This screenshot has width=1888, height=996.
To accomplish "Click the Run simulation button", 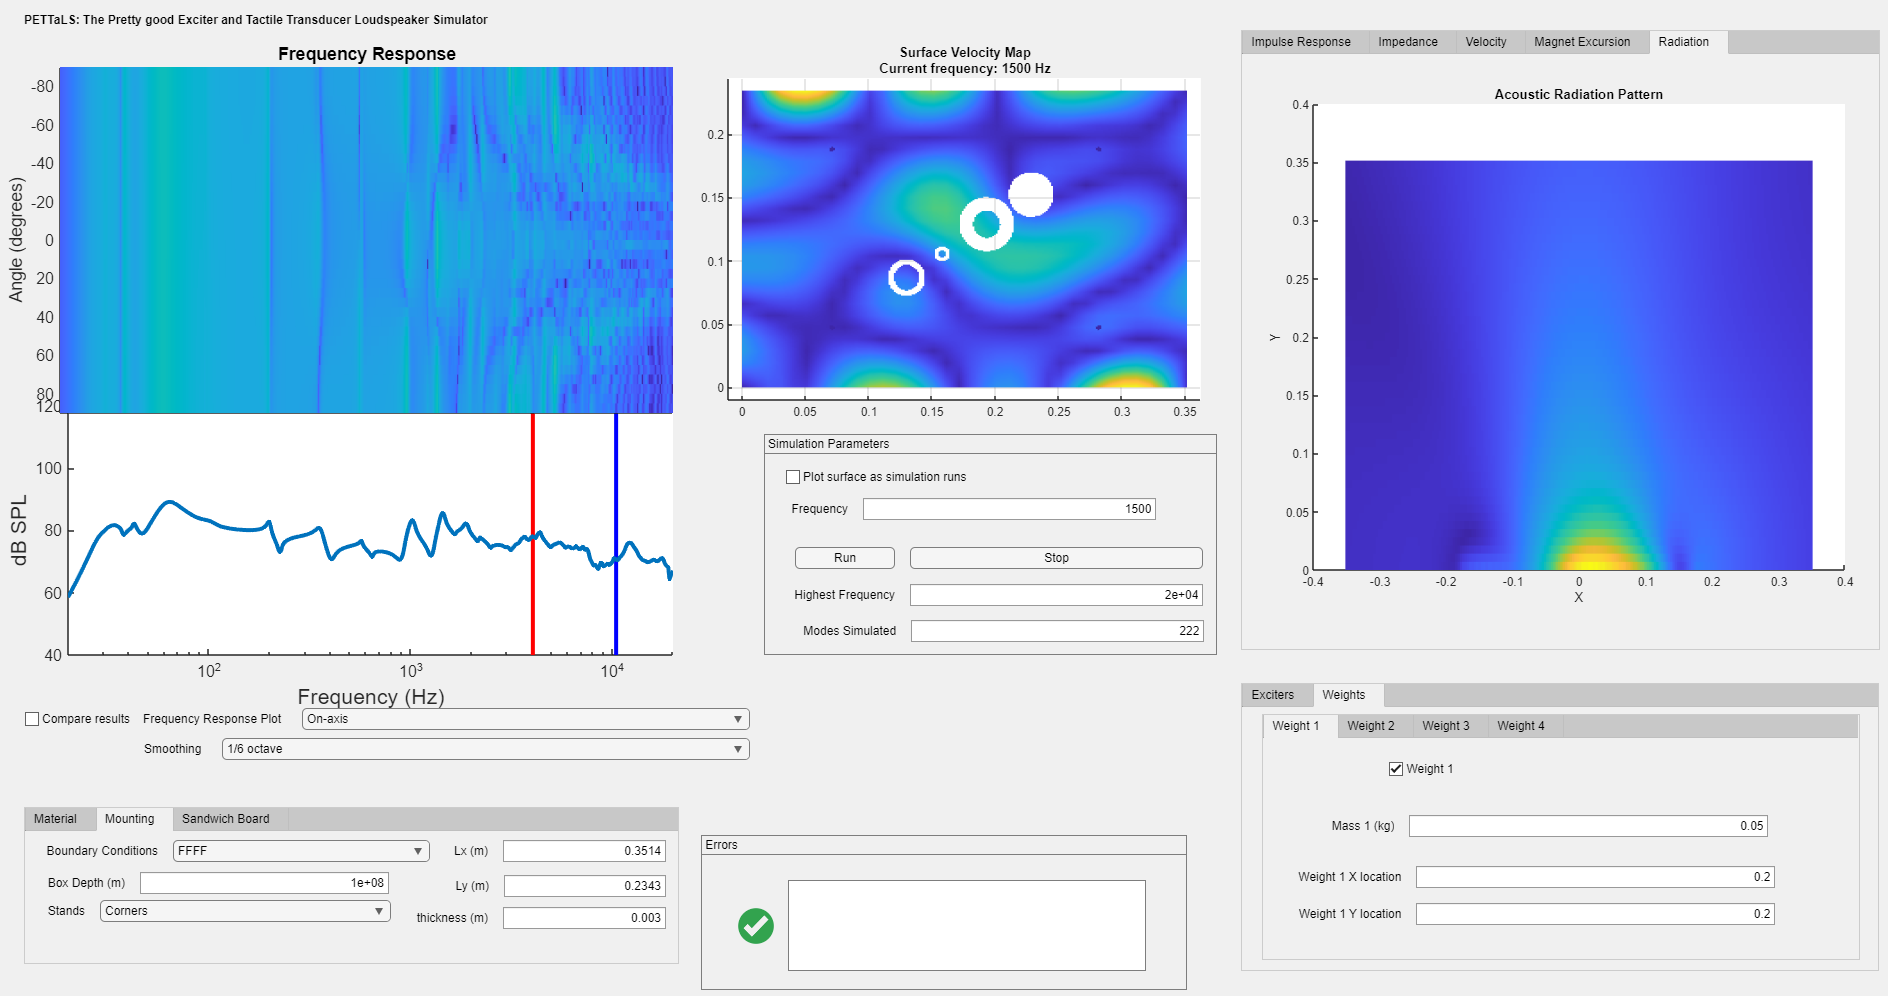I will (x=845, y=558).
